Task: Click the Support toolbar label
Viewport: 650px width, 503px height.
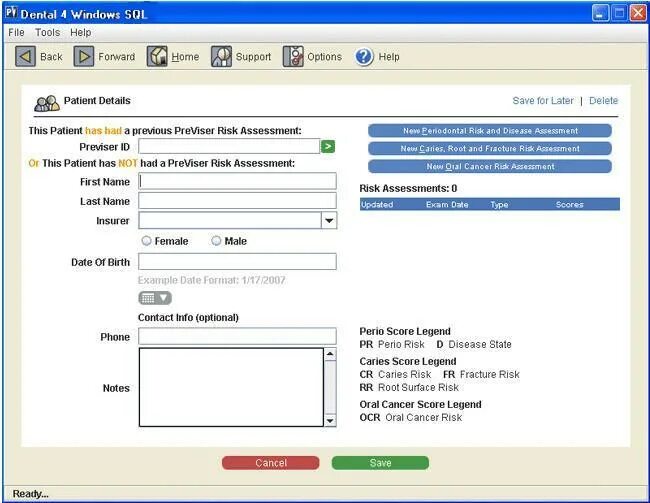Action: click(253, 57)
